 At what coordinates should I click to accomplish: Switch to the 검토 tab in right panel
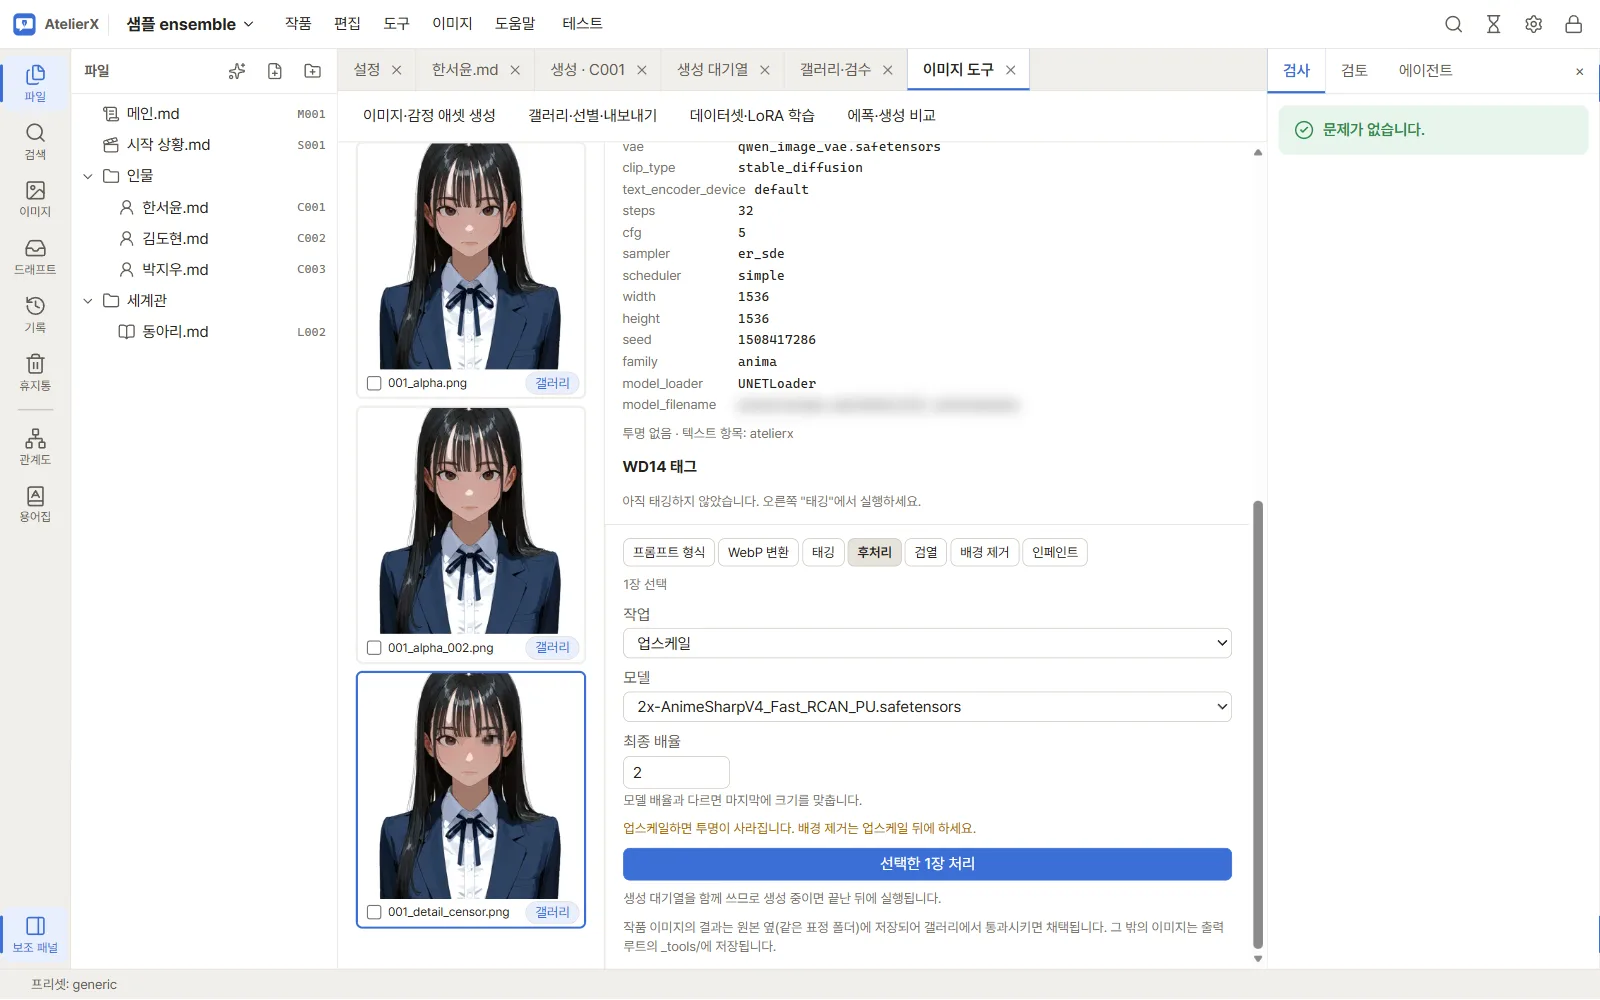pyautogui.click(x=1354, y=70)
